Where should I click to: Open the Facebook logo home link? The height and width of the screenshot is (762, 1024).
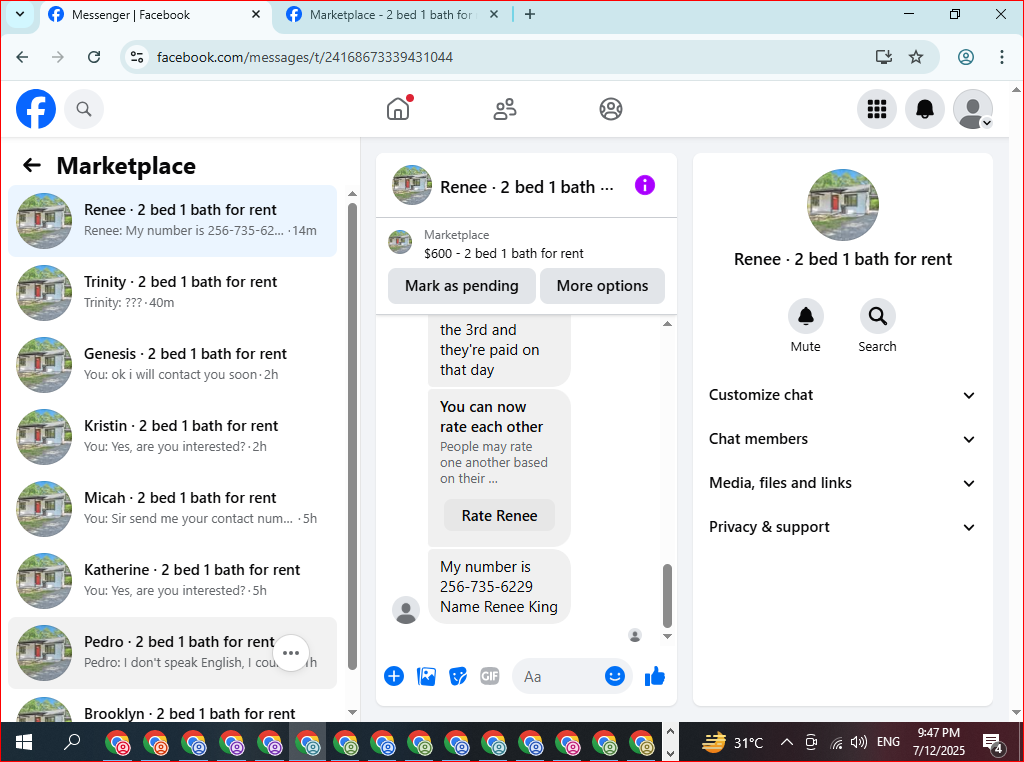pos(36,109)
